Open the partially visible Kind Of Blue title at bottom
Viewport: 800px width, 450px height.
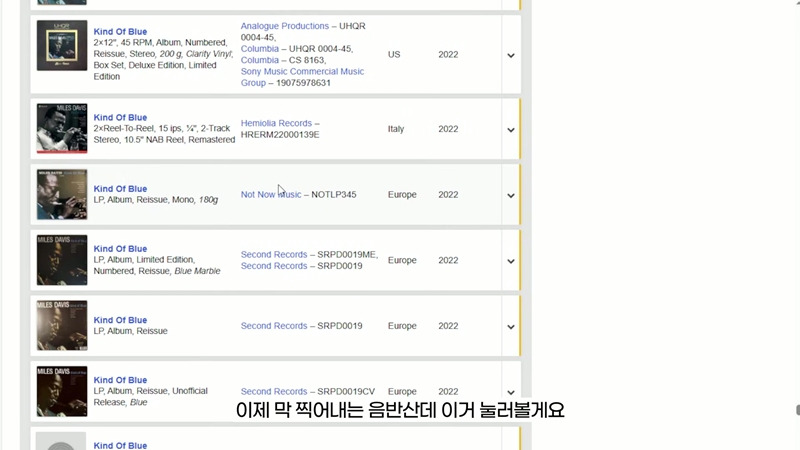pos(120,445)
